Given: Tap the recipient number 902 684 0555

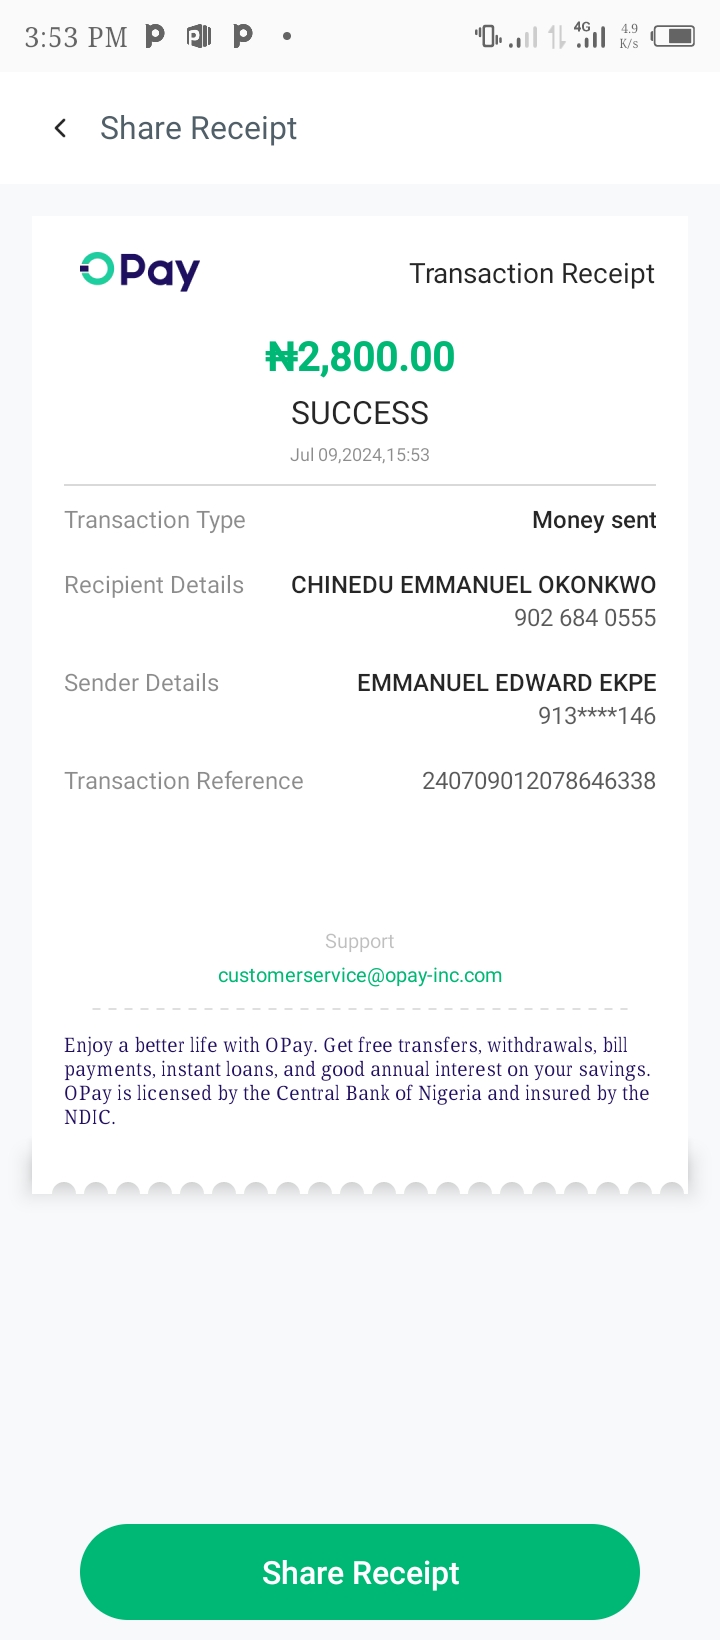Looking at the screenshot, I should (585, 618).
